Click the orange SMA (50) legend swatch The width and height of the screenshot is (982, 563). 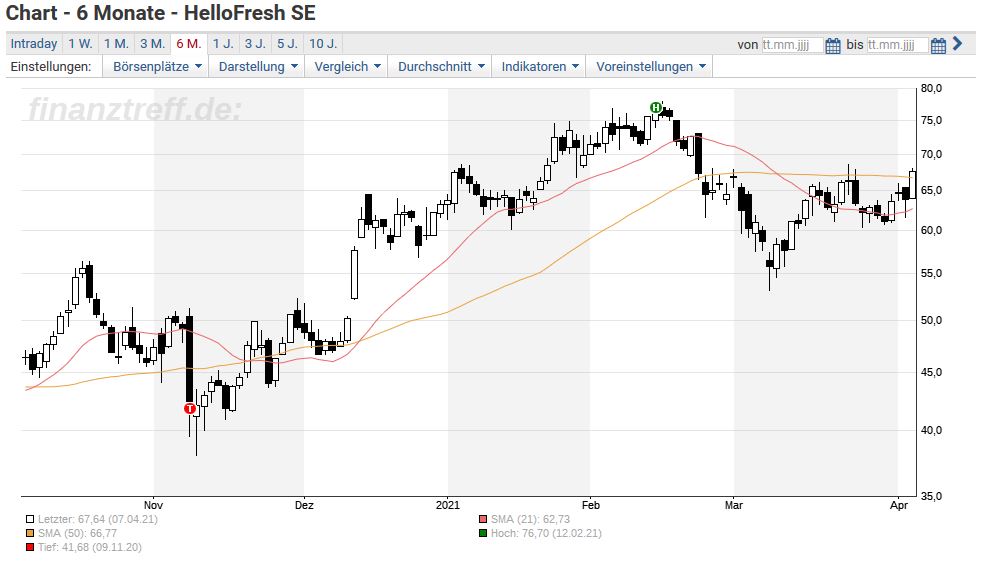pyautogui.click(x=29, y=534)
